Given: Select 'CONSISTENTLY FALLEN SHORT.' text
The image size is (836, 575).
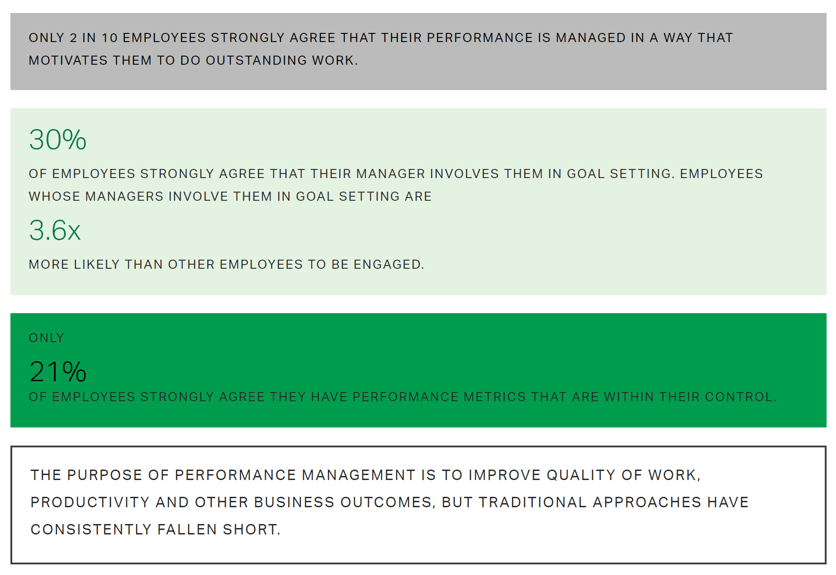Looking at the screenshot, I should [155, 530].
